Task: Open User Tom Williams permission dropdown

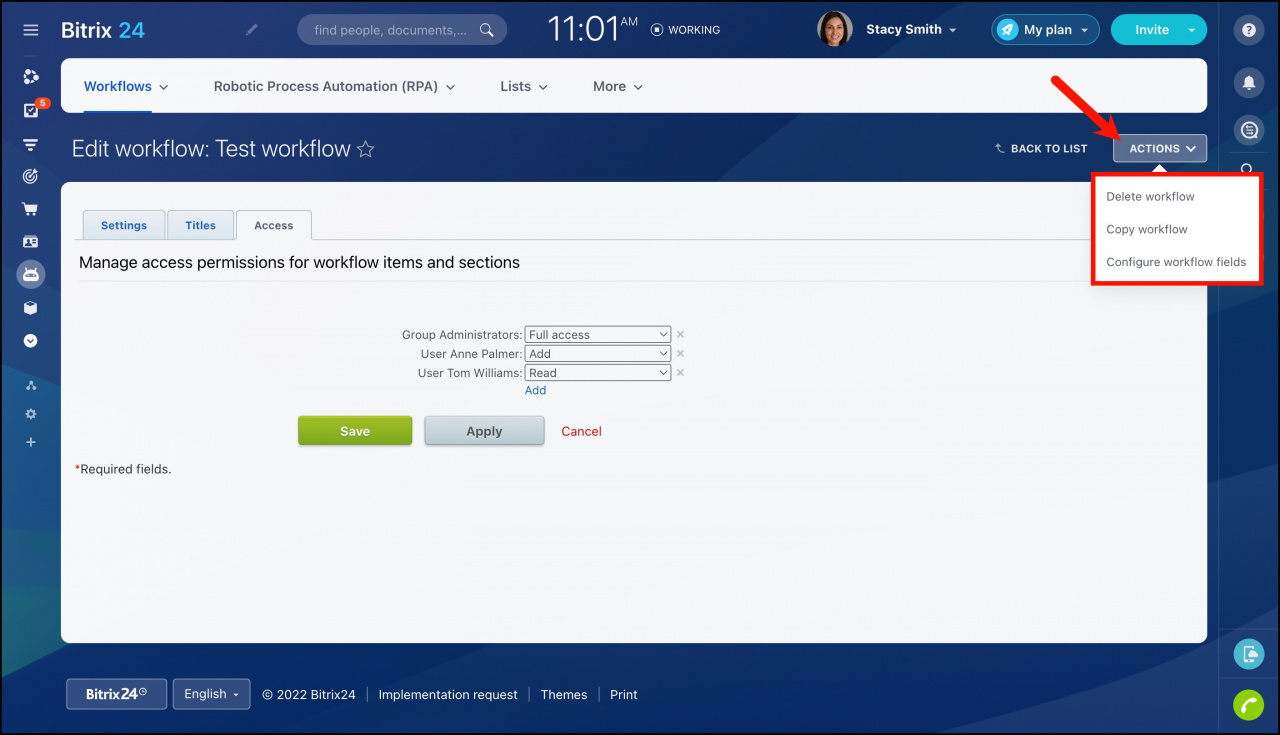Action: 598,372
